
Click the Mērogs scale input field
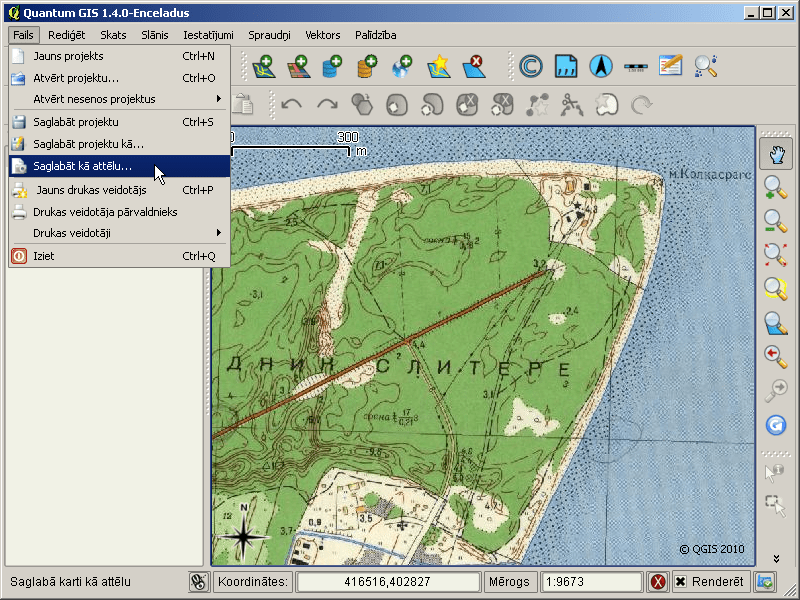(x=590, y=582)
